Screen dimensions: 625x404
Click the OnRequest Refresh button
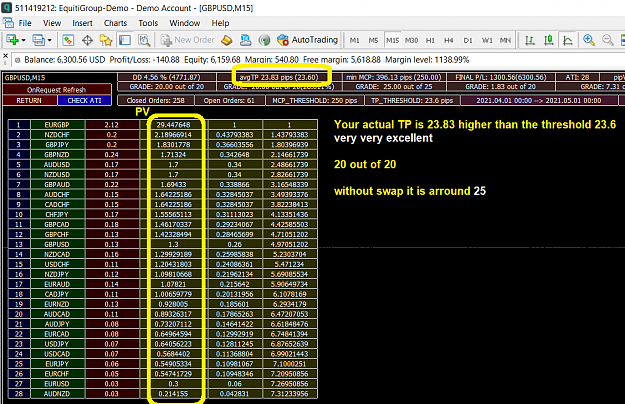pyautogui.click(x=57, y=90)
